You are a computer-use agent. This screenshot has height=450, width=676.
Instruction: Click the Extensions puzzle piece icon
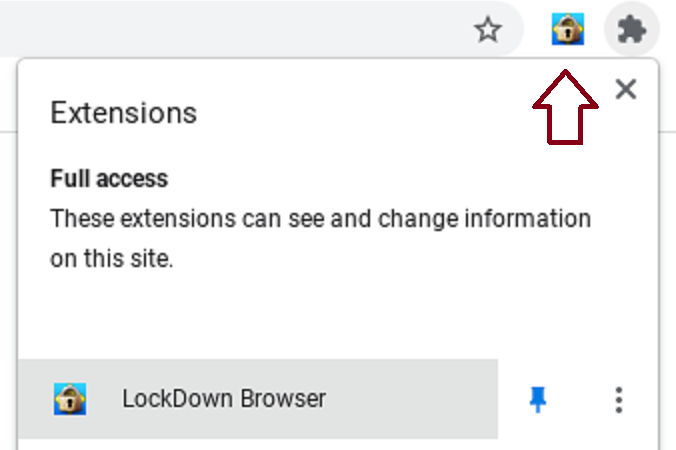[632, 29]
